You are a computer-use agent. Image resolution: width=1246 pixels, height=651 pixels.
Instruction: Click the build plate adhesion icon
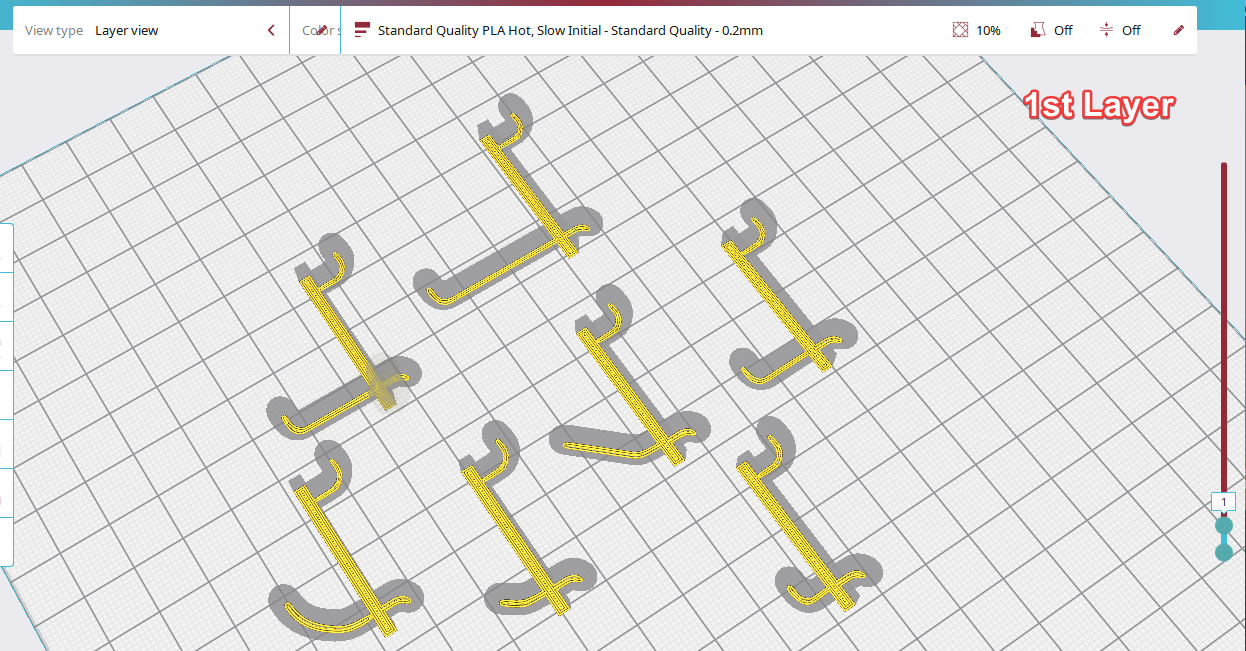[x=1106, y=30]
